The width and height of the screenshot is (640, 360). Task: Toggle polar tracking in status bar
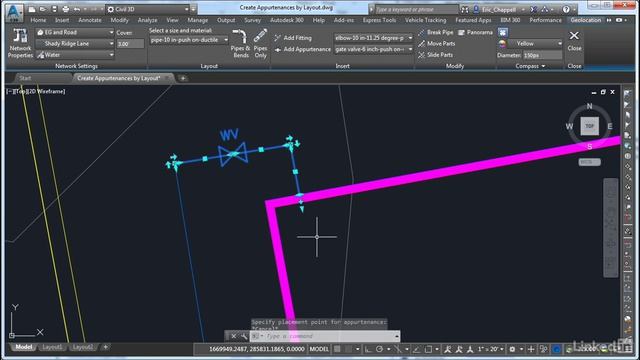point(380,349)
